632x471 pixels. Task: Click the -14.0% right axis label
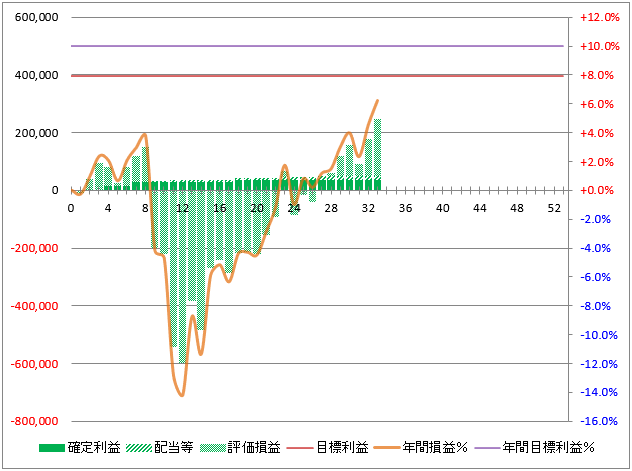tap(599, 392)
